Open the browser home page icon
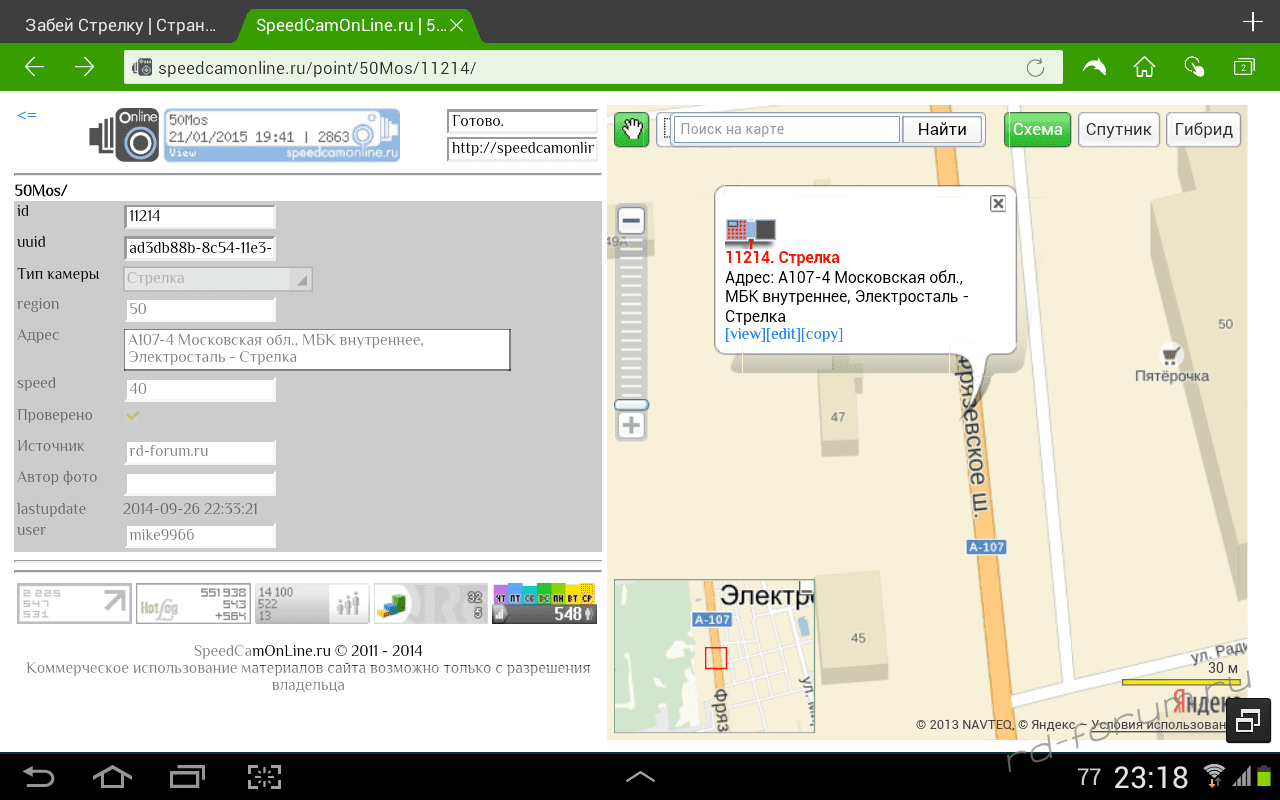 click(x=1144, y=67)
